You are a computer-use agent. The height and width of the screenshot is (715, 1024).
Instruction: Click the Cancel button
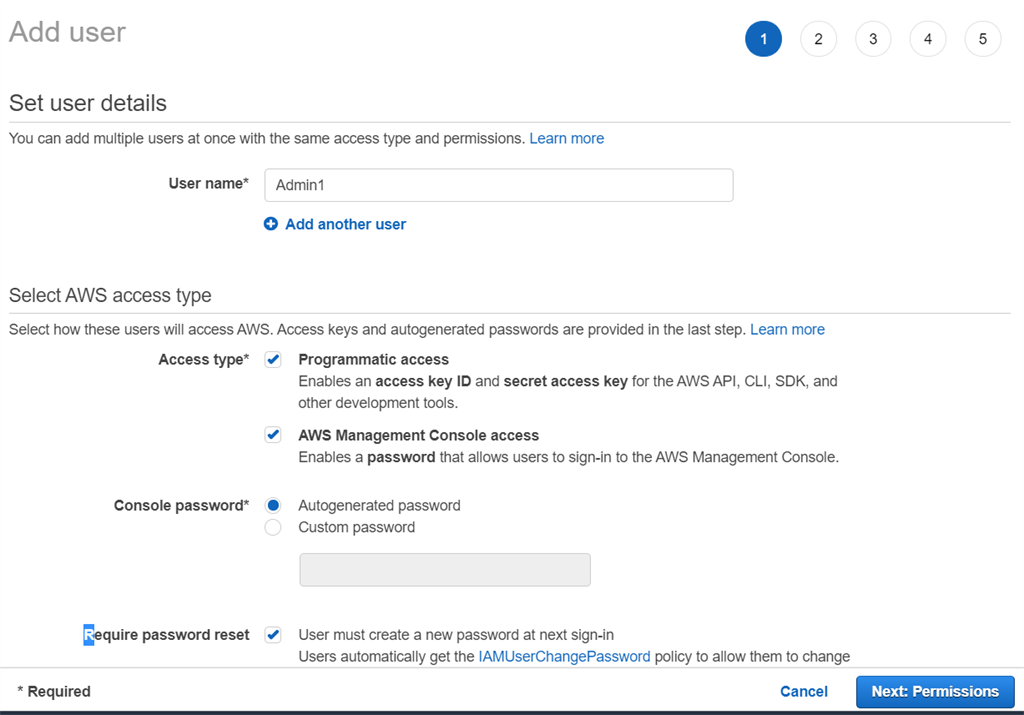coord(803,691)
